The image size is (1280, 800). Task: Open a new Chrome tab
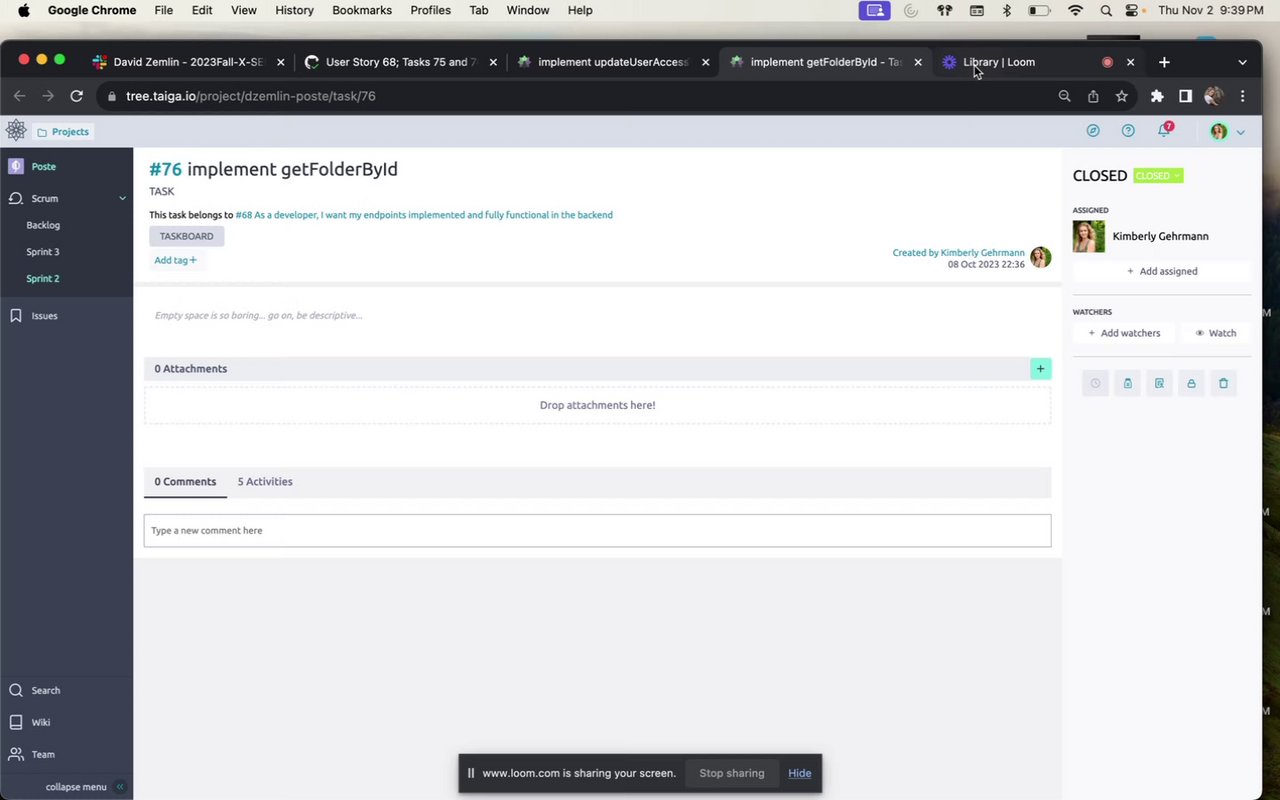tap(1164, 62)
